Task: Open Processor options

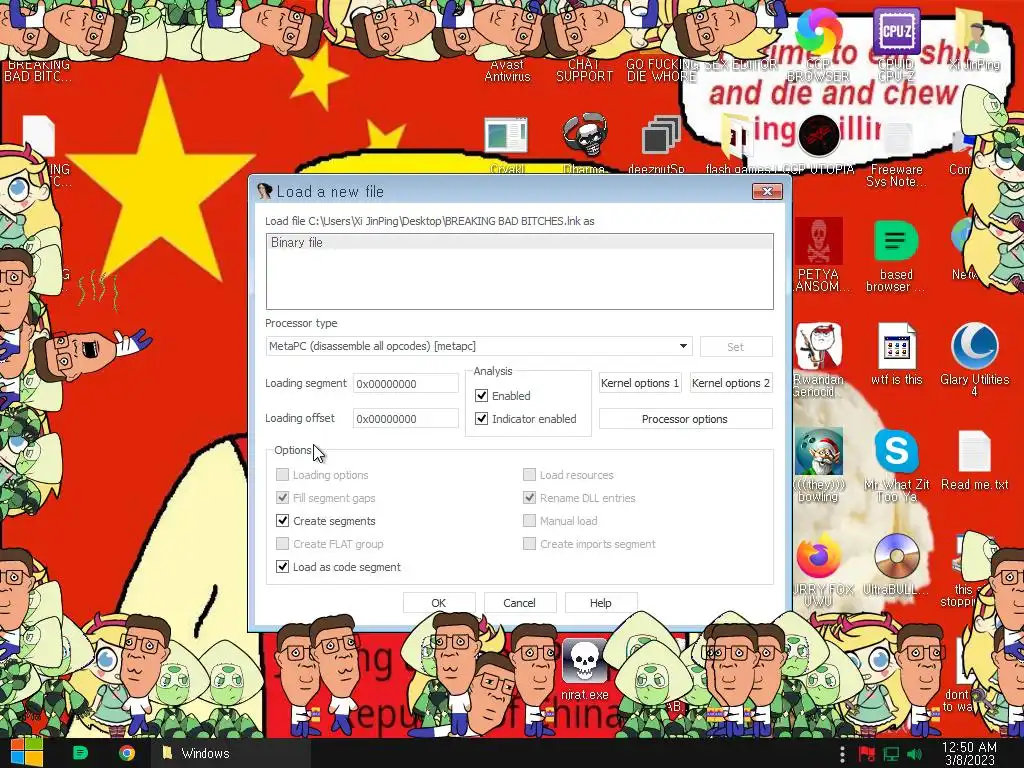Action: (685, 419)
